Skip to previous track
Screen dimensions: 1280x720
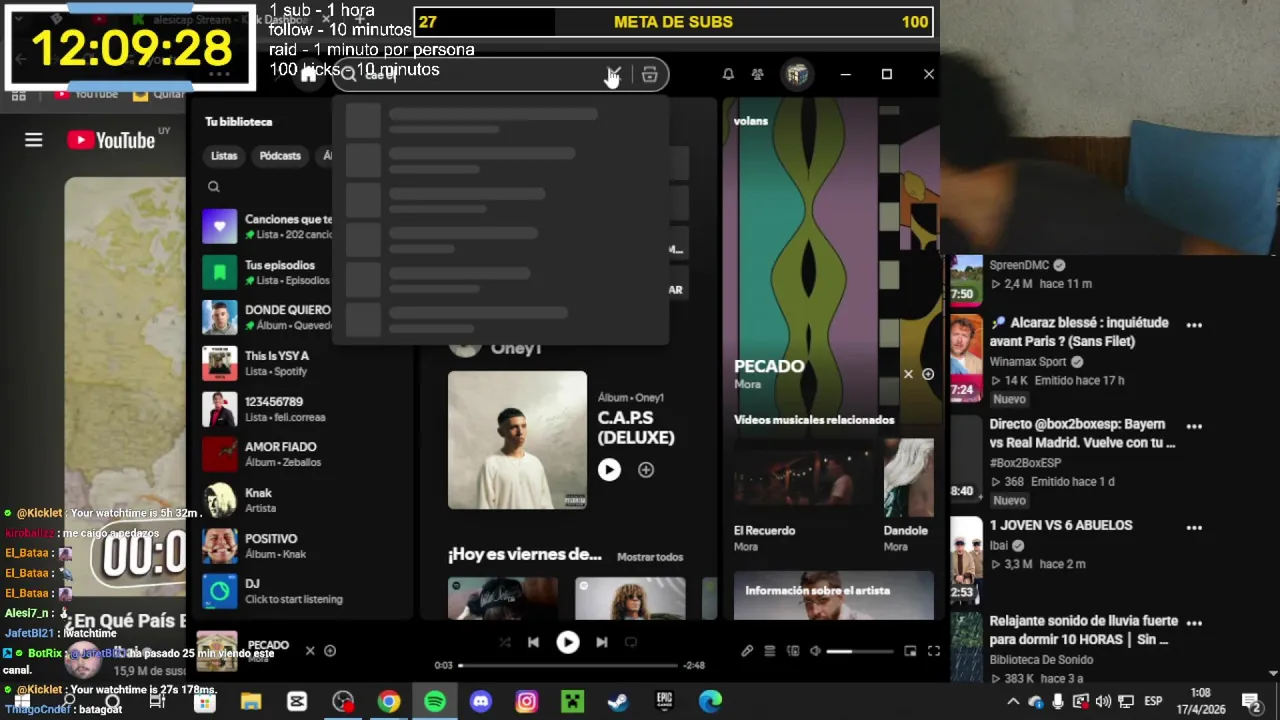(533, 642)
